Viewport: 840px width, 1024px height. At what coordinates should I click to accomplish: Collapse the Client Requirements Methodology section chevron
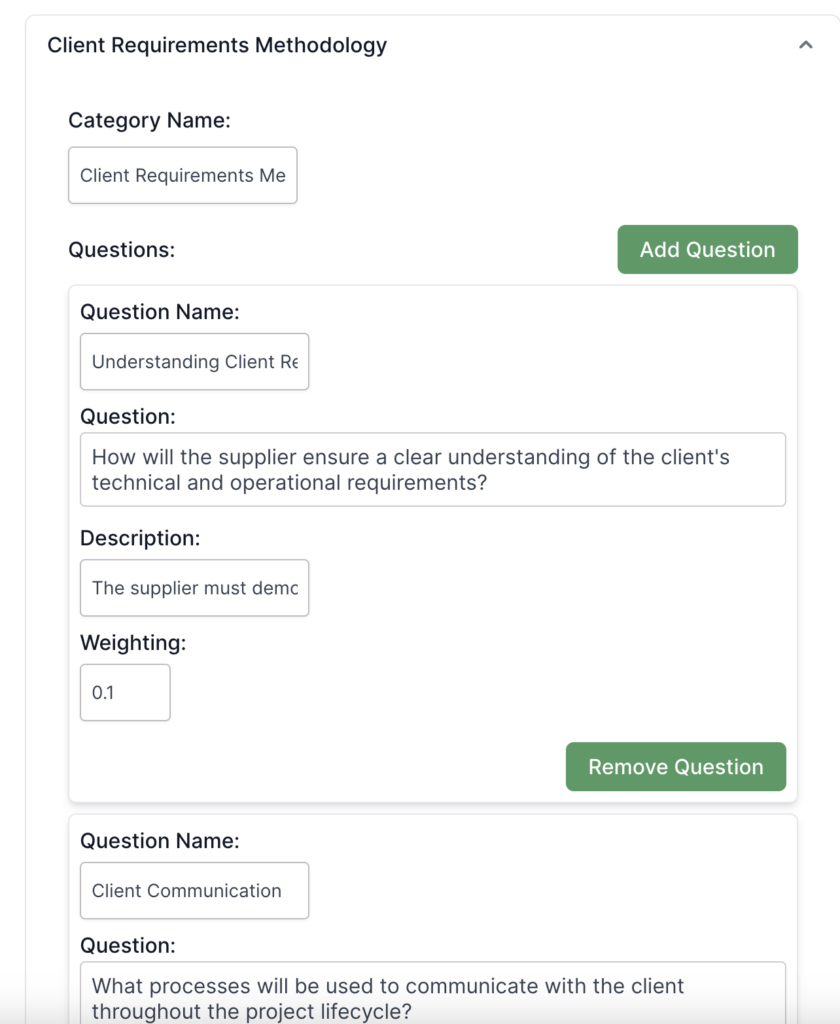pos(805,45)
